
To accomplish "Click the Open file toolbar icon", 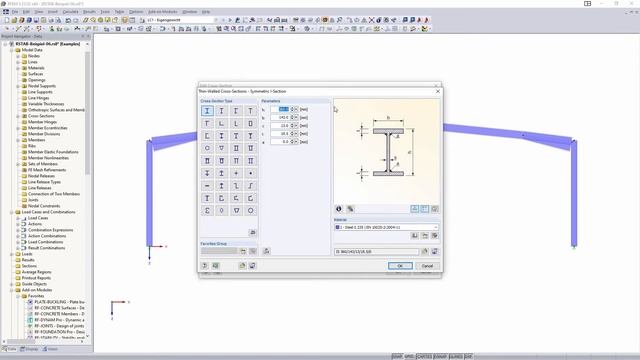I will pyautogui.click(x=14, y=20).
